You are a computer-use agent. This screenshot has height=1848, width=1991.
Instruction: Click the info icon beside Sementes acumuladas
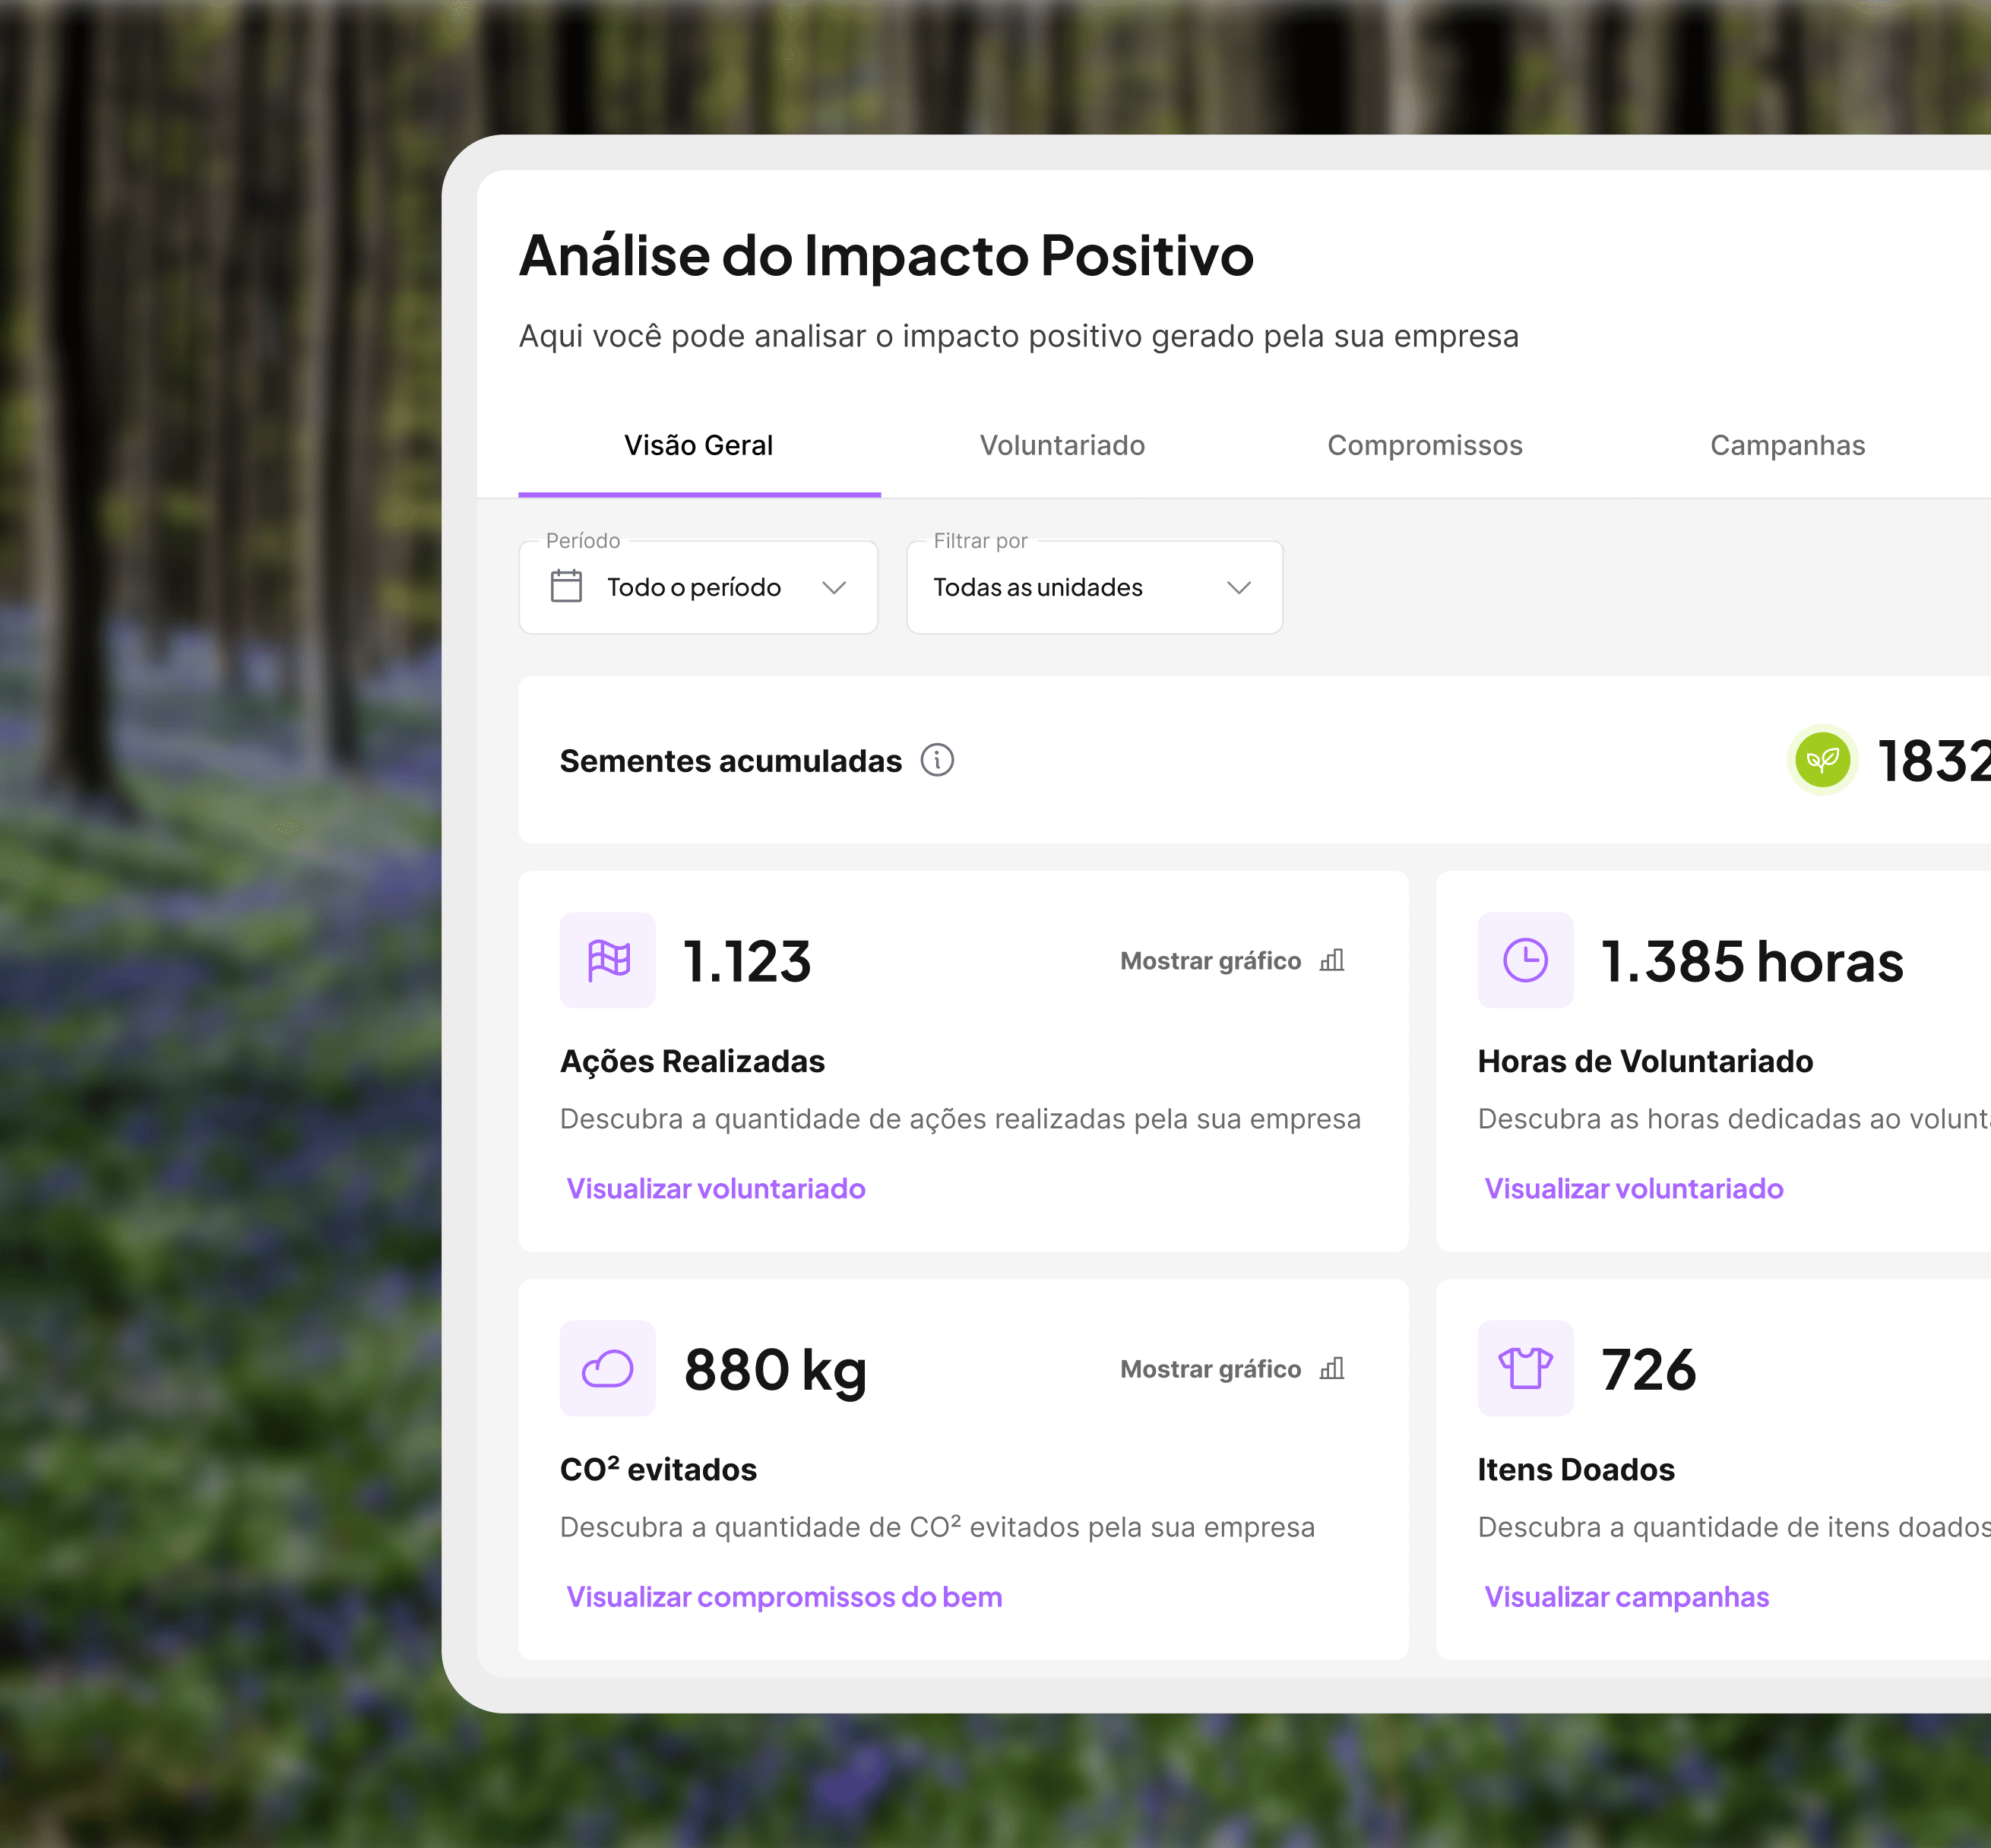(937, 760)
